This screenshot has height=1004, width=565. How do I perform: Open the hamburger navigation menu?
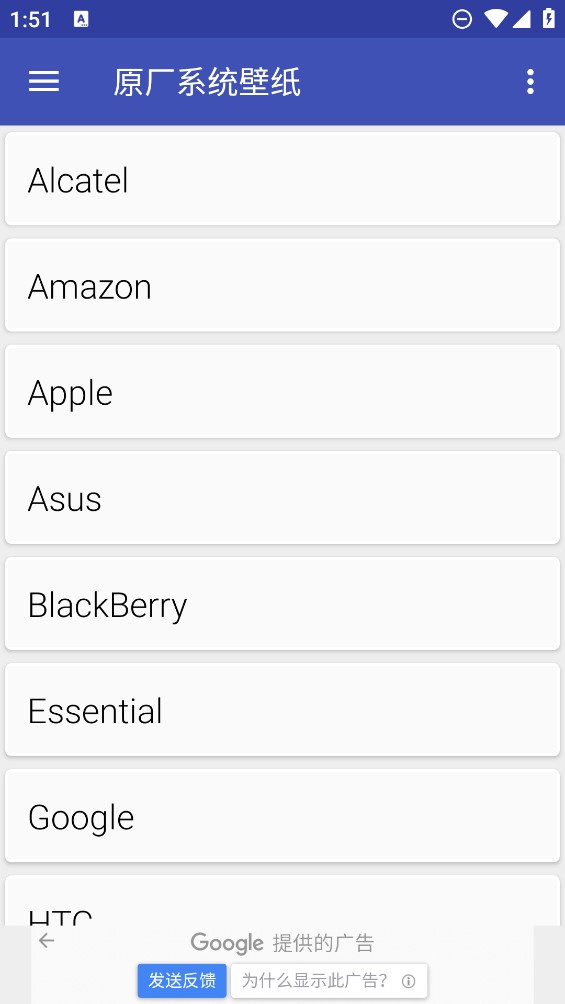click(44, 81)
